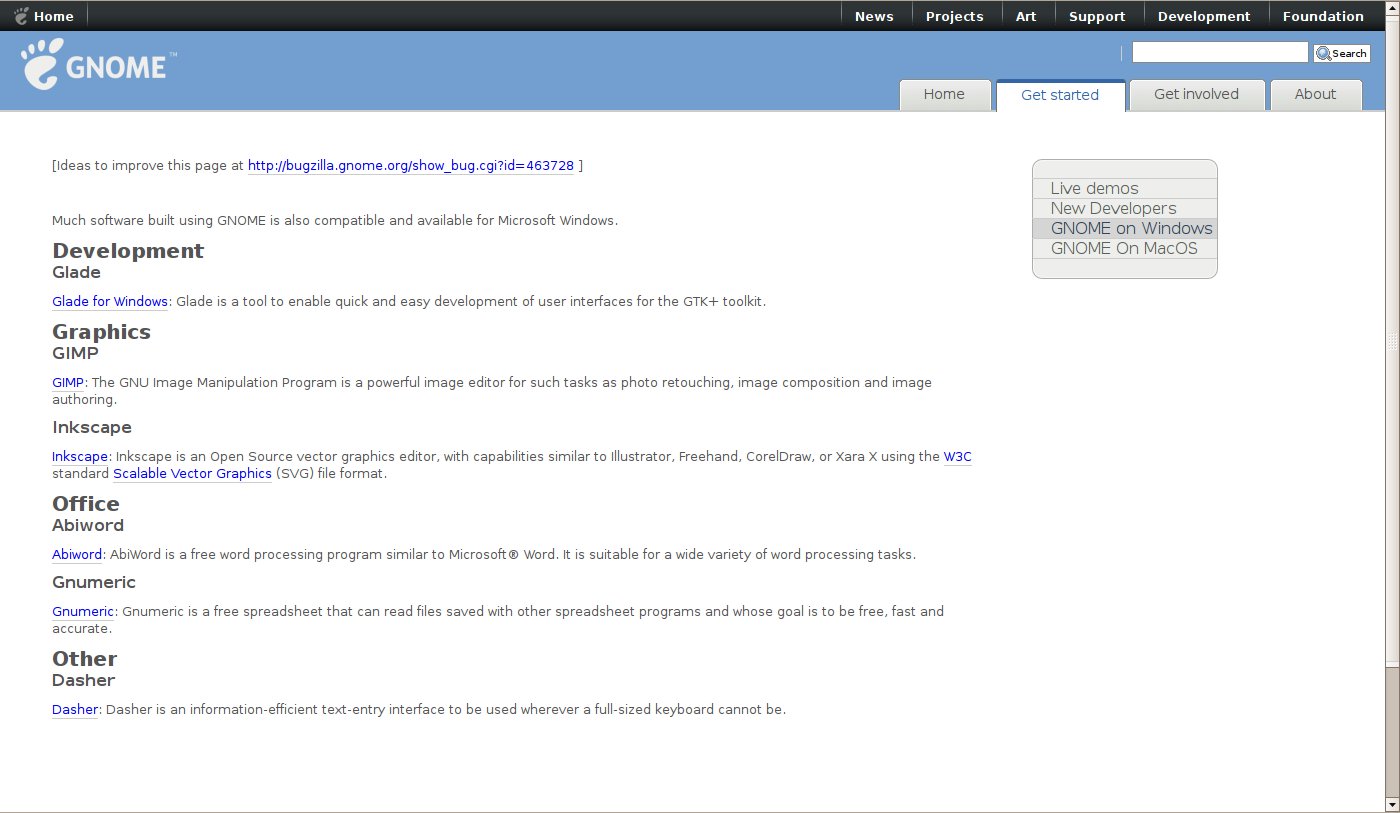Switch to the Home tab
Screen dimensions: 1400x813
click(x=944, y=95)
